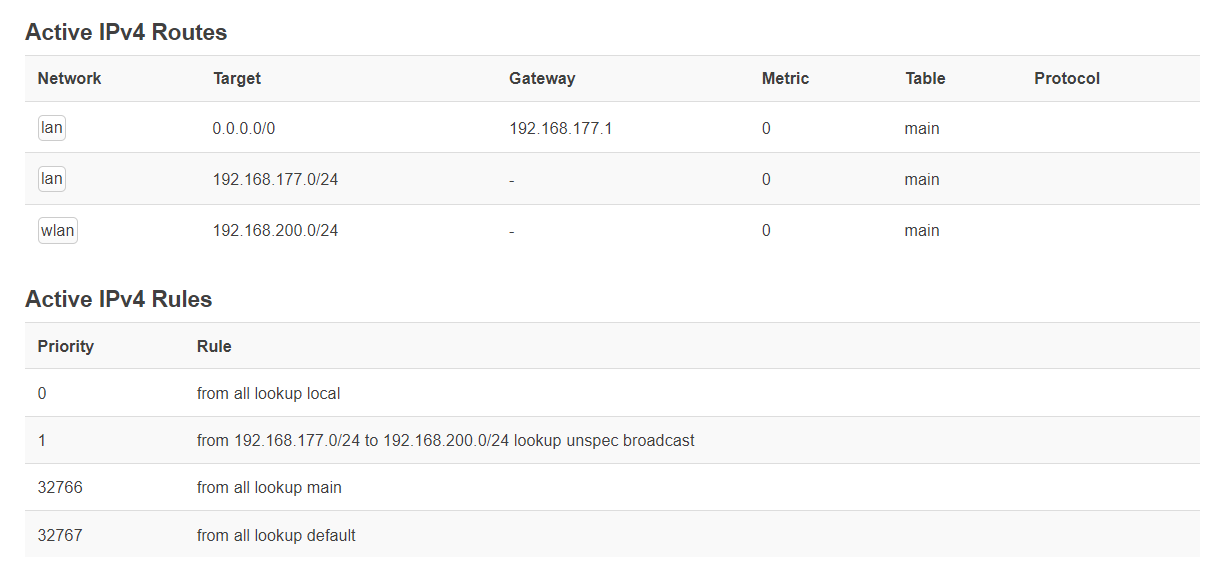Open the wlan network badge

57,230
